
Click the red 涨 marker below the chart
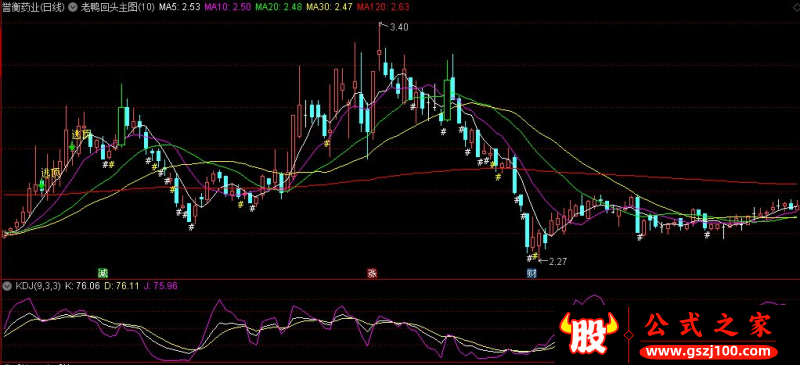pyautogui.click(x=372, y=272)
